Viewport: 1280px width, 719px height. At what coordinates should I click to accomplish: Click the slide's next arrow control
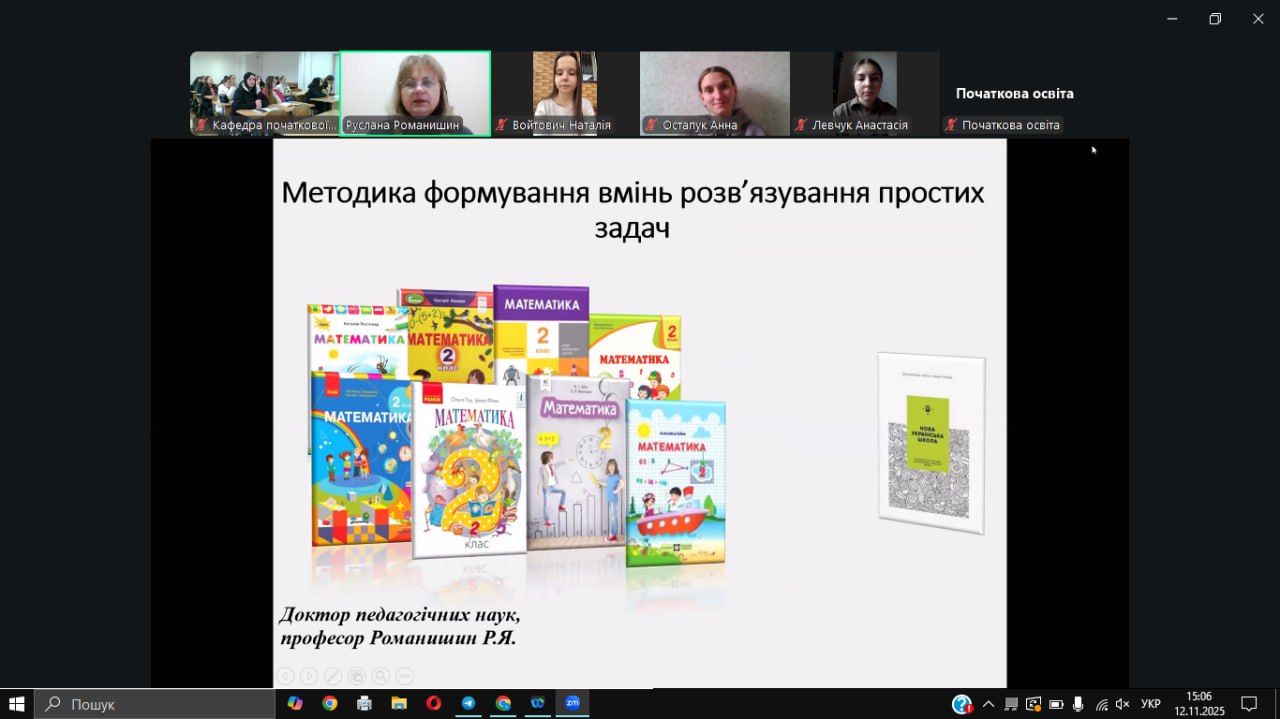click(x=309, y=676)
